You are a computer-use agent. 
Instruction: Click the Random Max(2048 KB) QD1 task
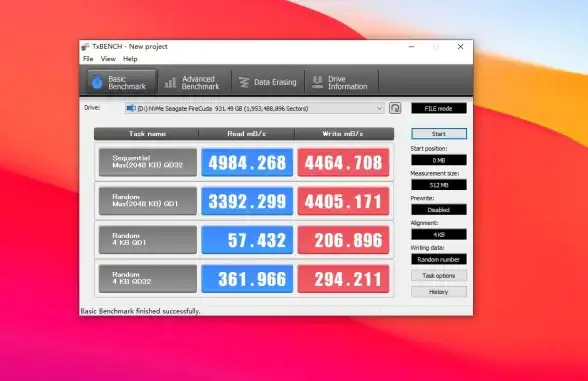point(148,201)
